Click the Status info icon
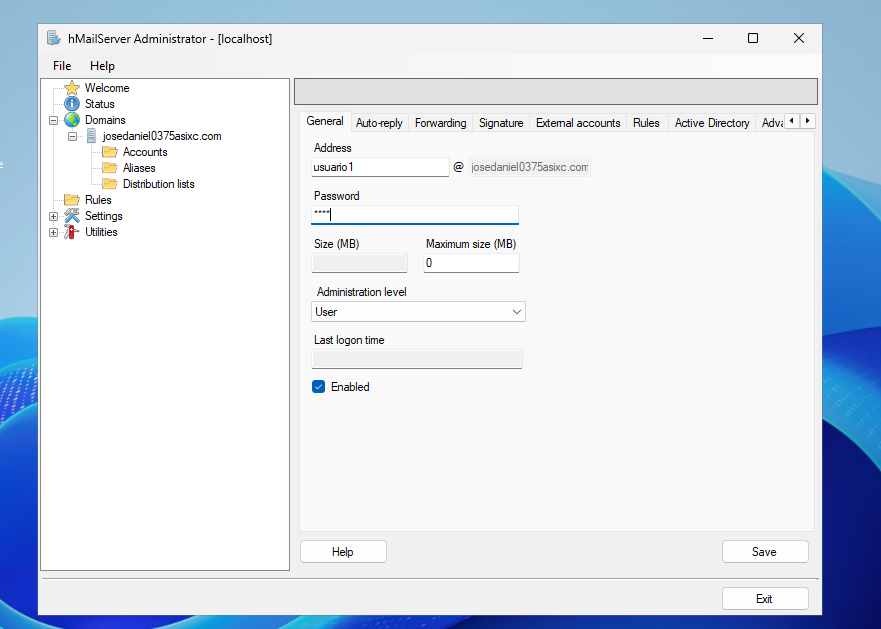The height and width of the screenshot is (629, 881). tap(72, 104)
